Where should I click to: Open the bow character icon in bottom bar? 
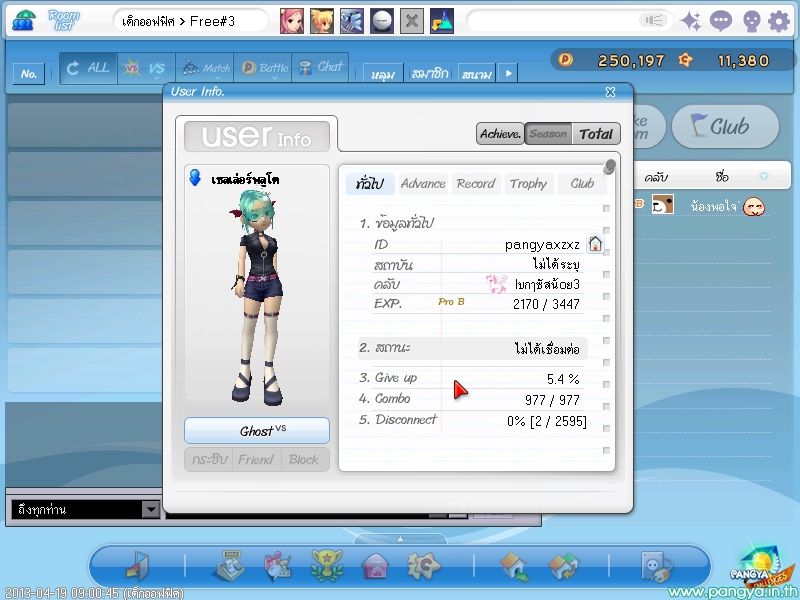tap(278, 565)
